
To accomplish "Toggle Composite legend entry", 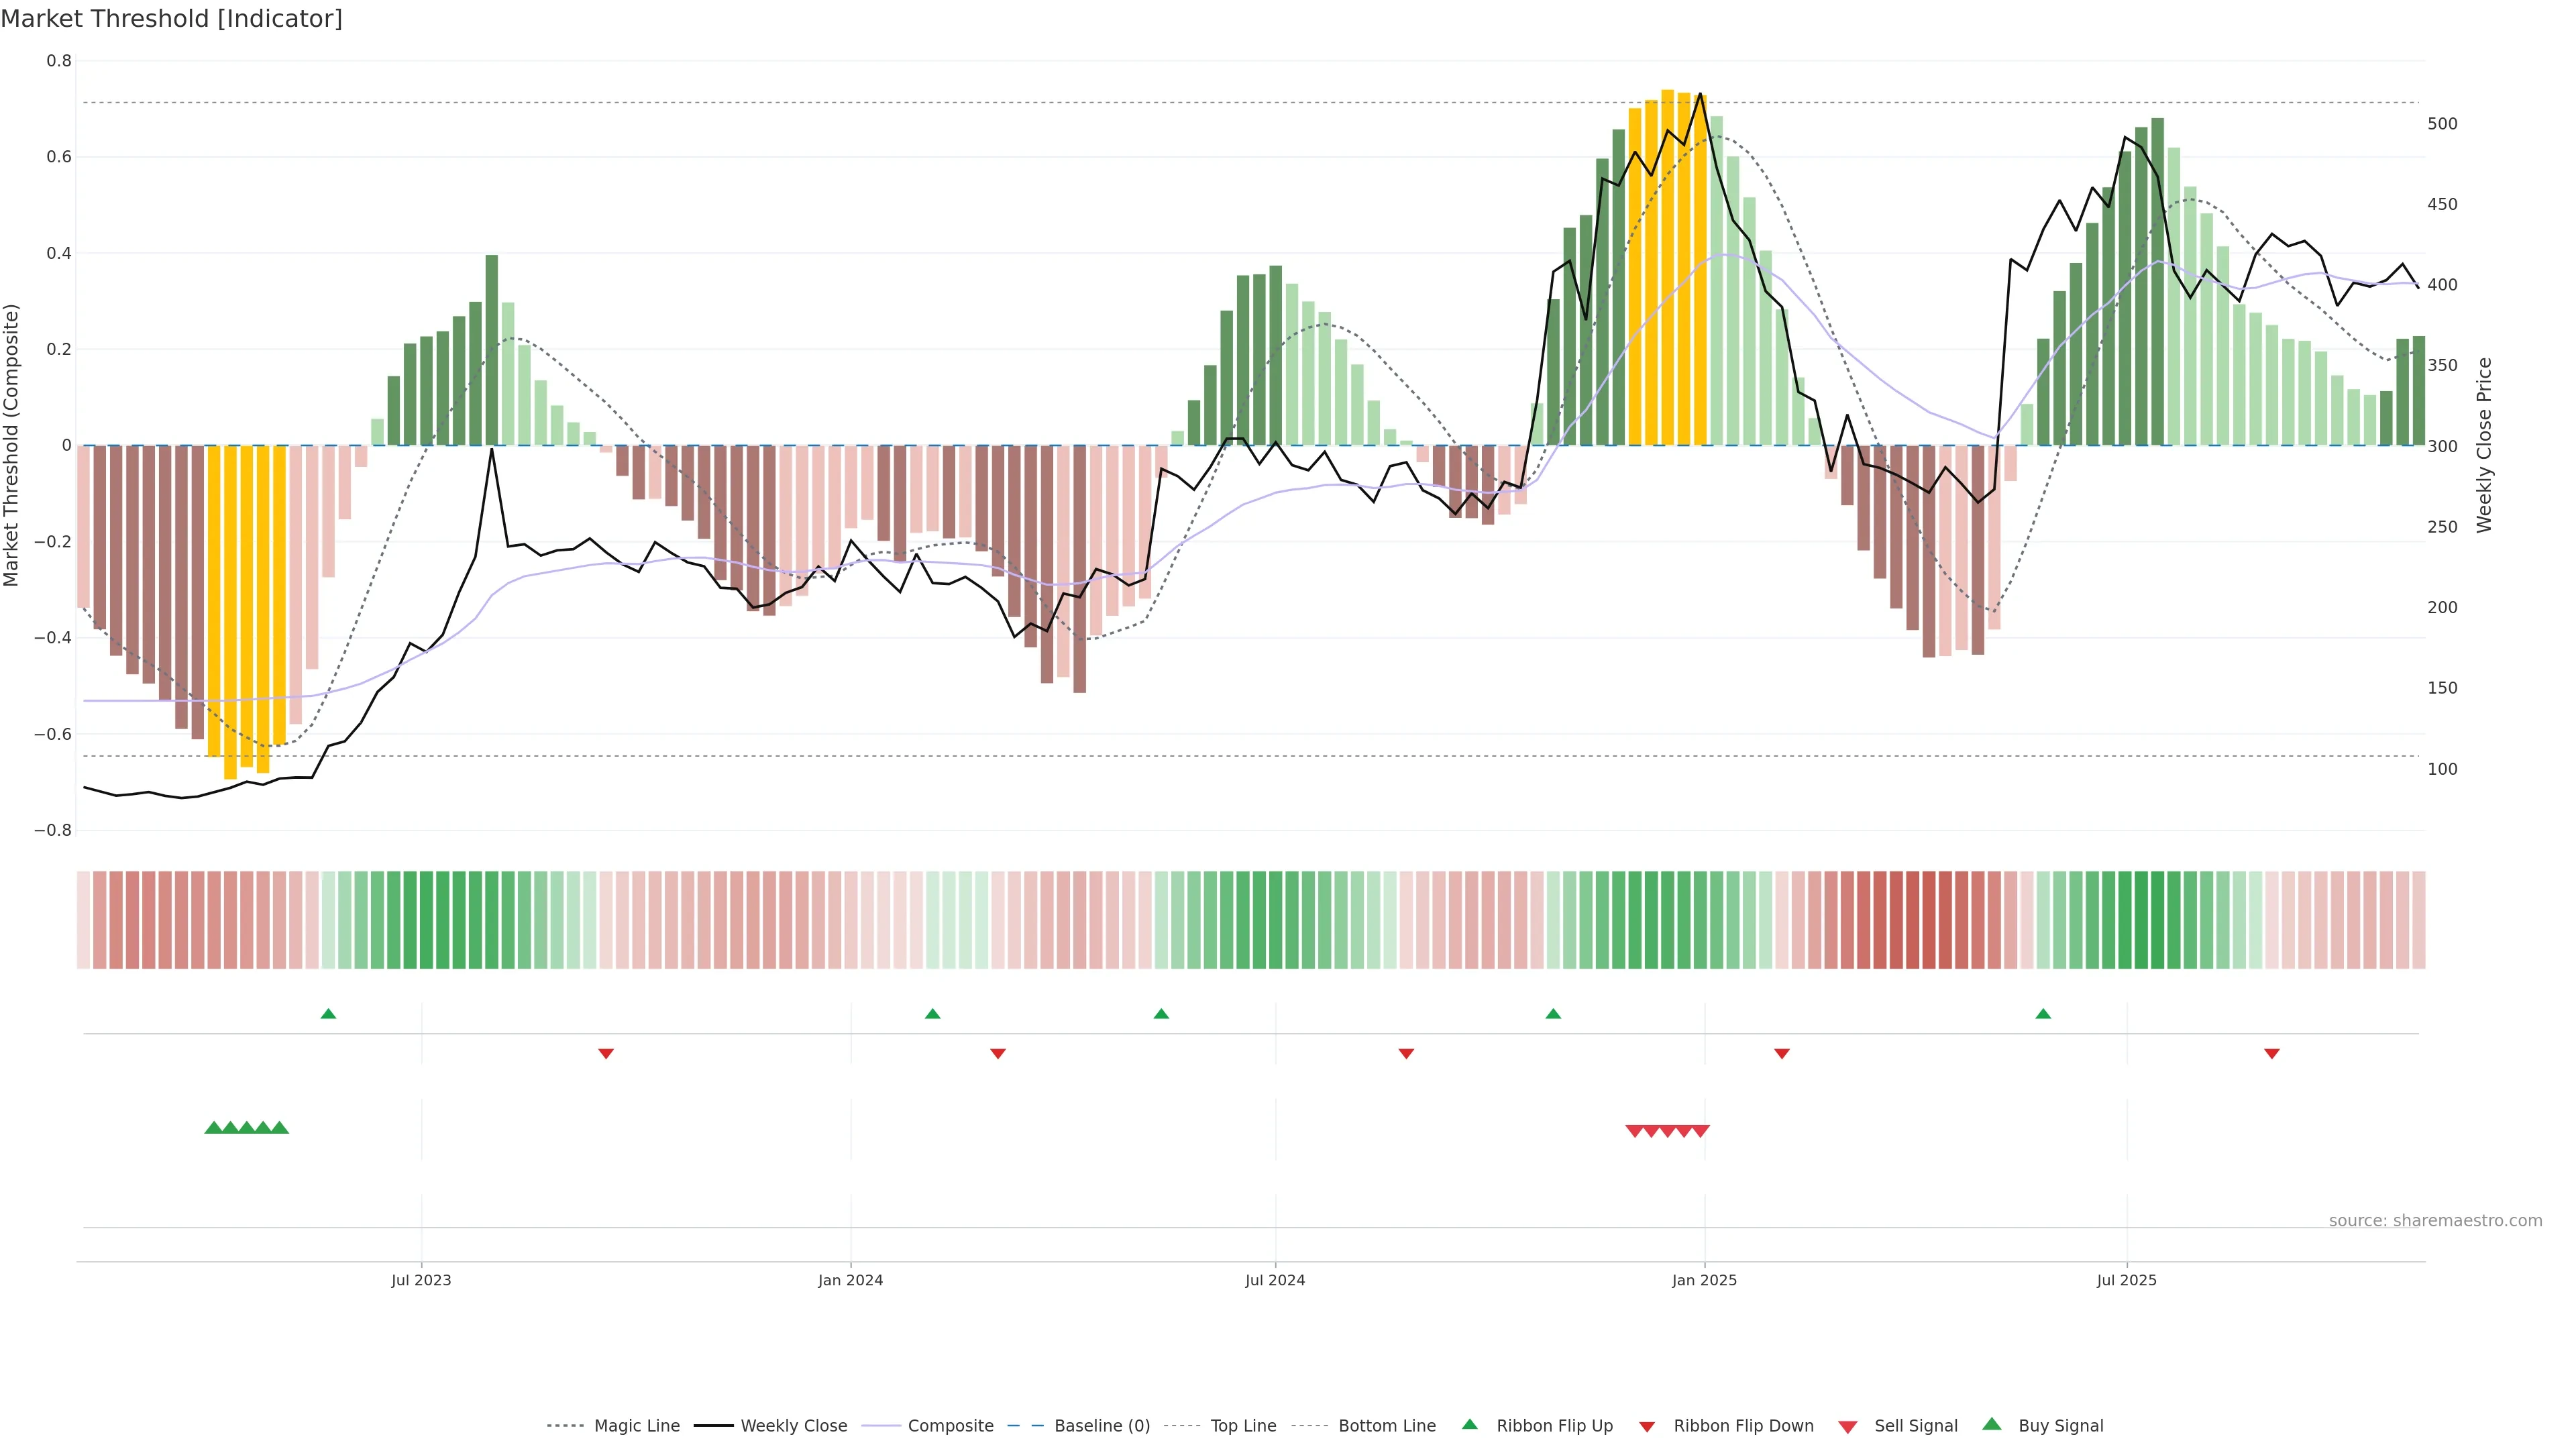I will click(950, 1426).
